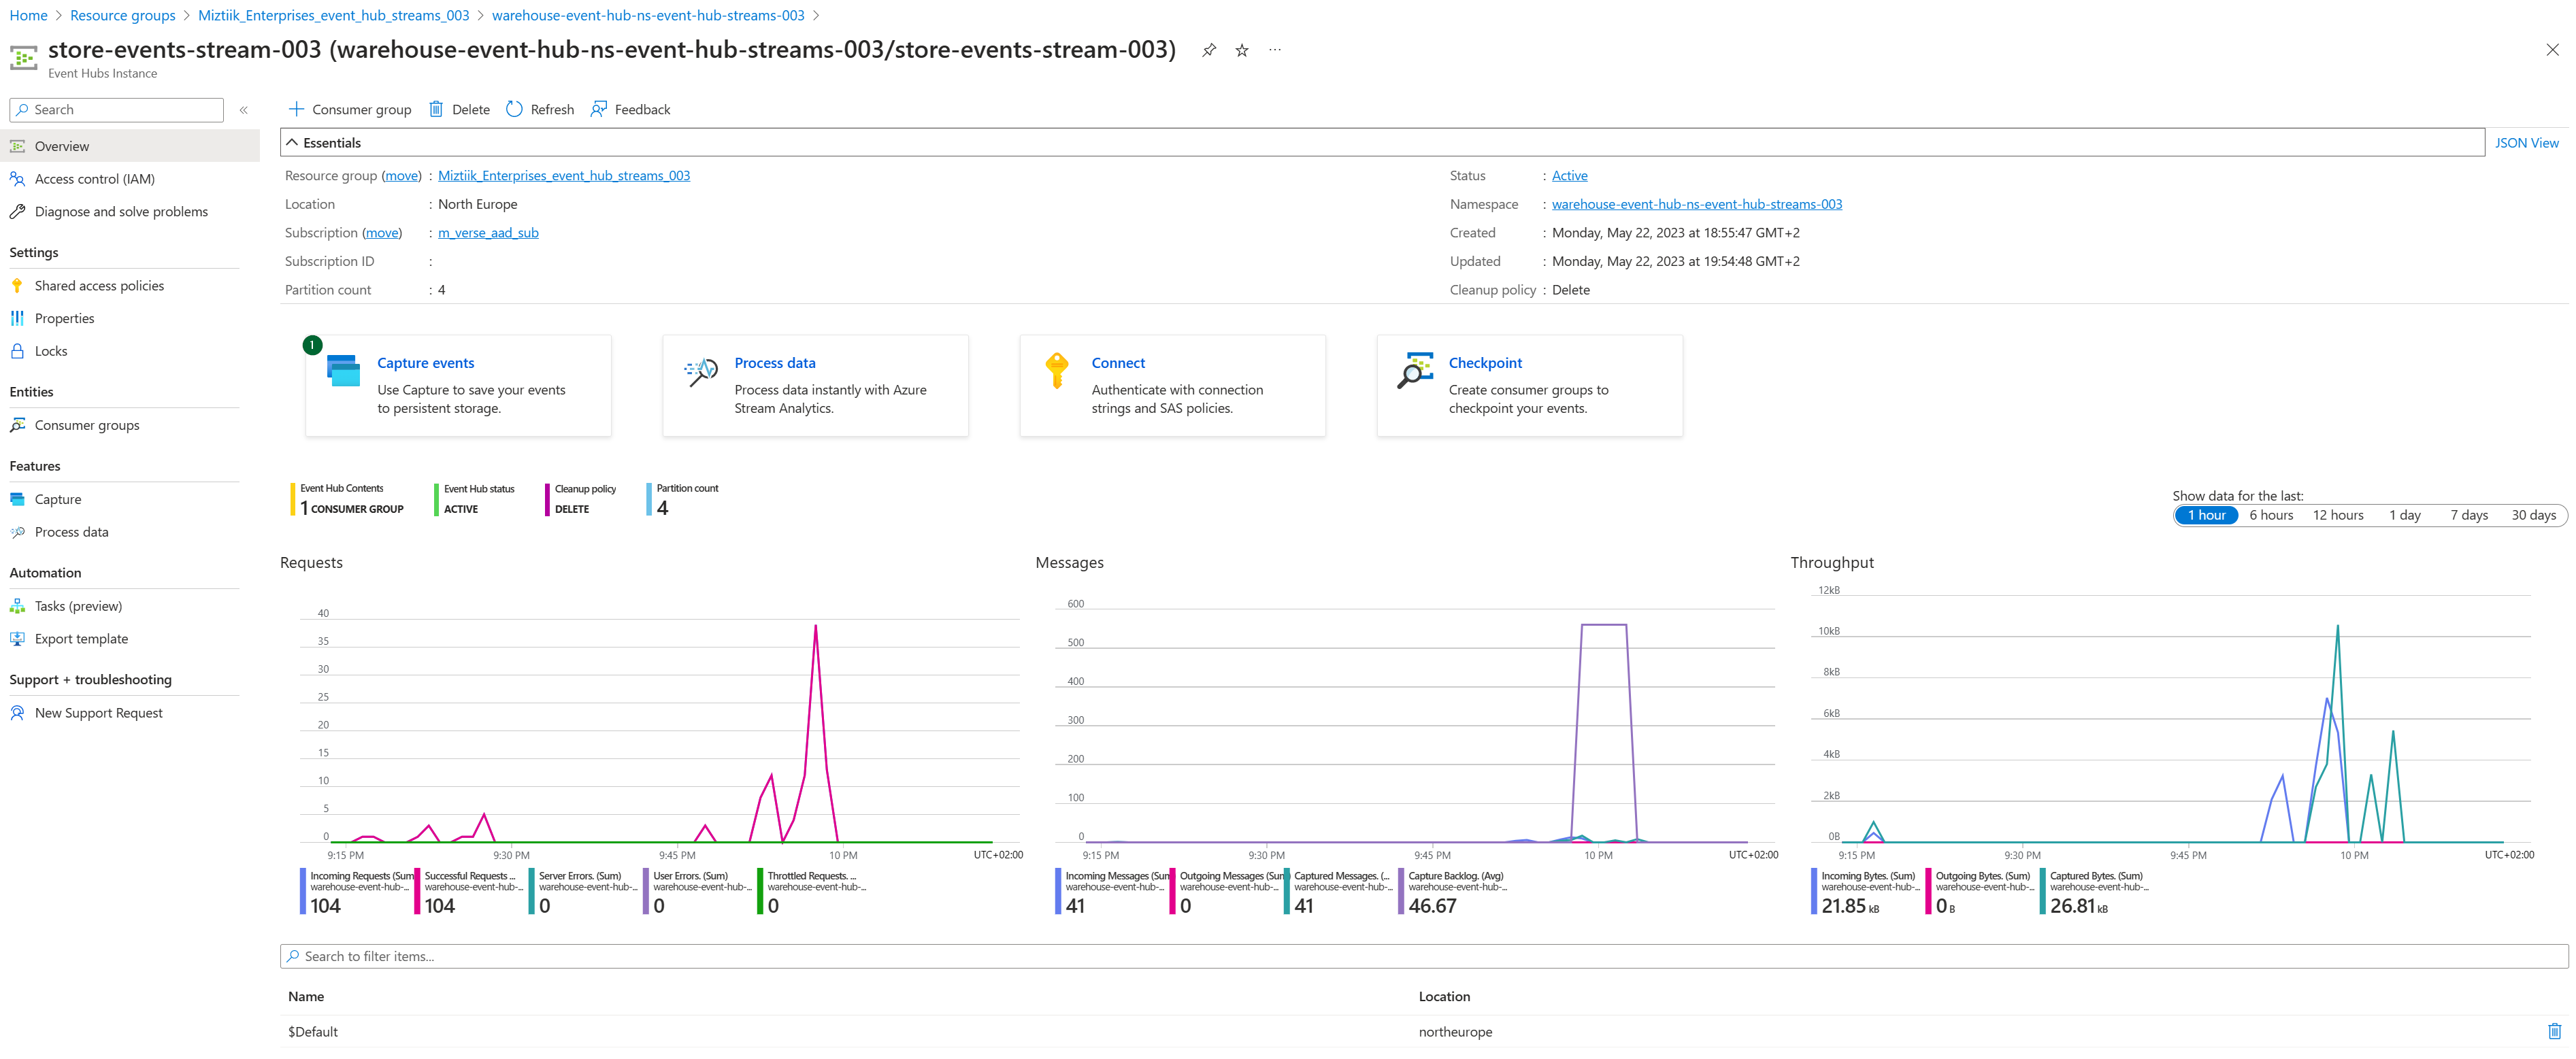Collapse the left sidebar menu
Viewport: 2576px width, 1059px height.
244,110
